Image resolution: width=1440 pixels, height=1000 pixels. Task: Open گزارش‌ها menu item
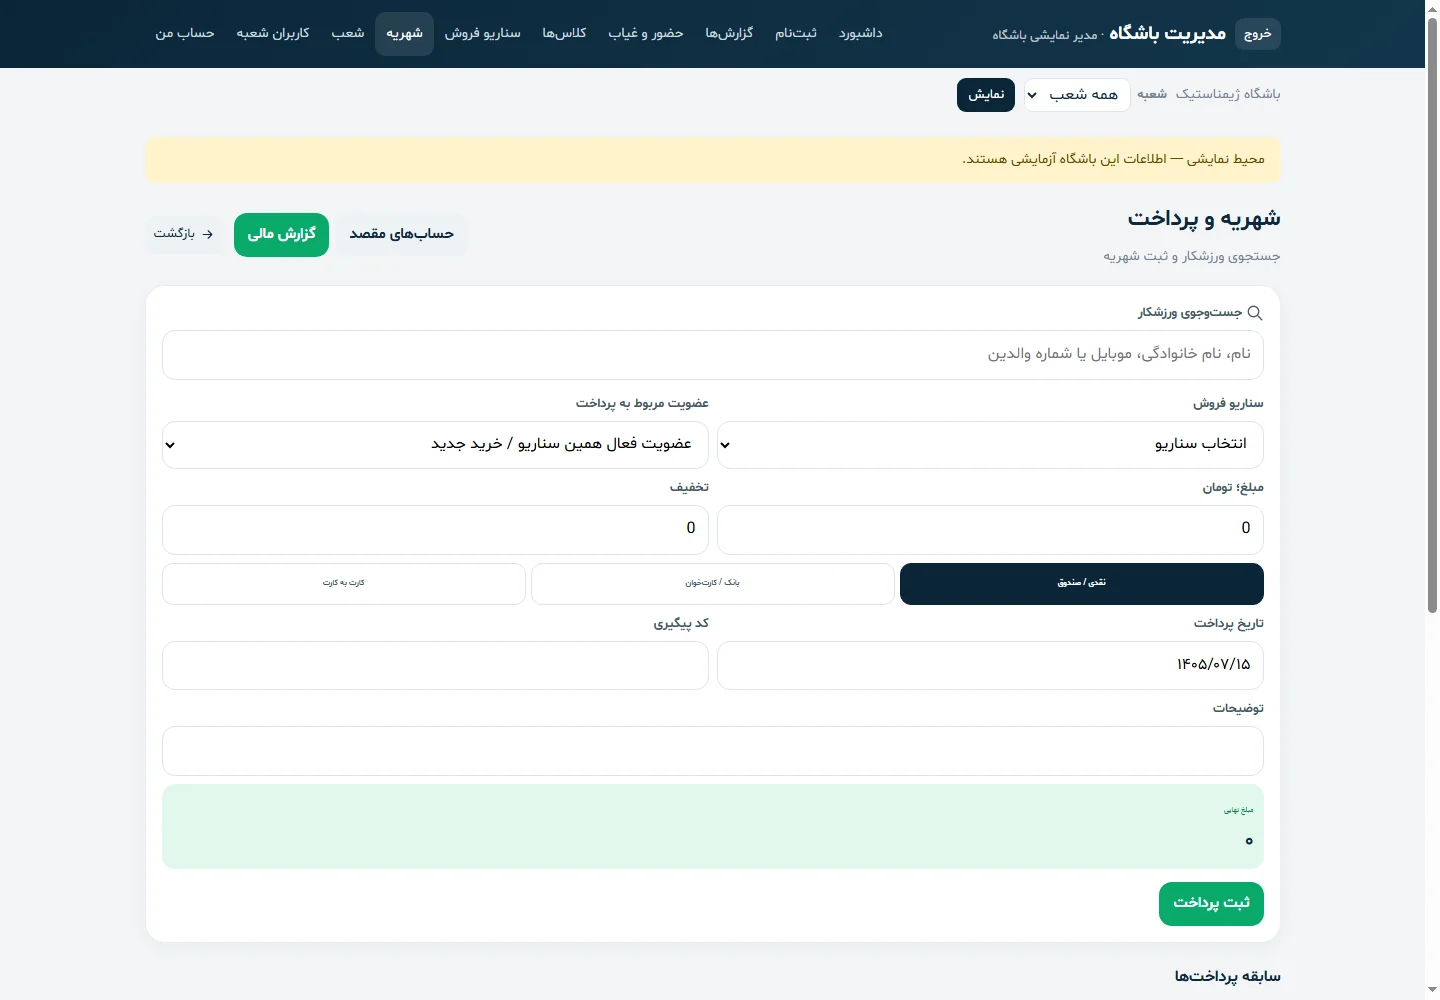click(x=729, y=34)
